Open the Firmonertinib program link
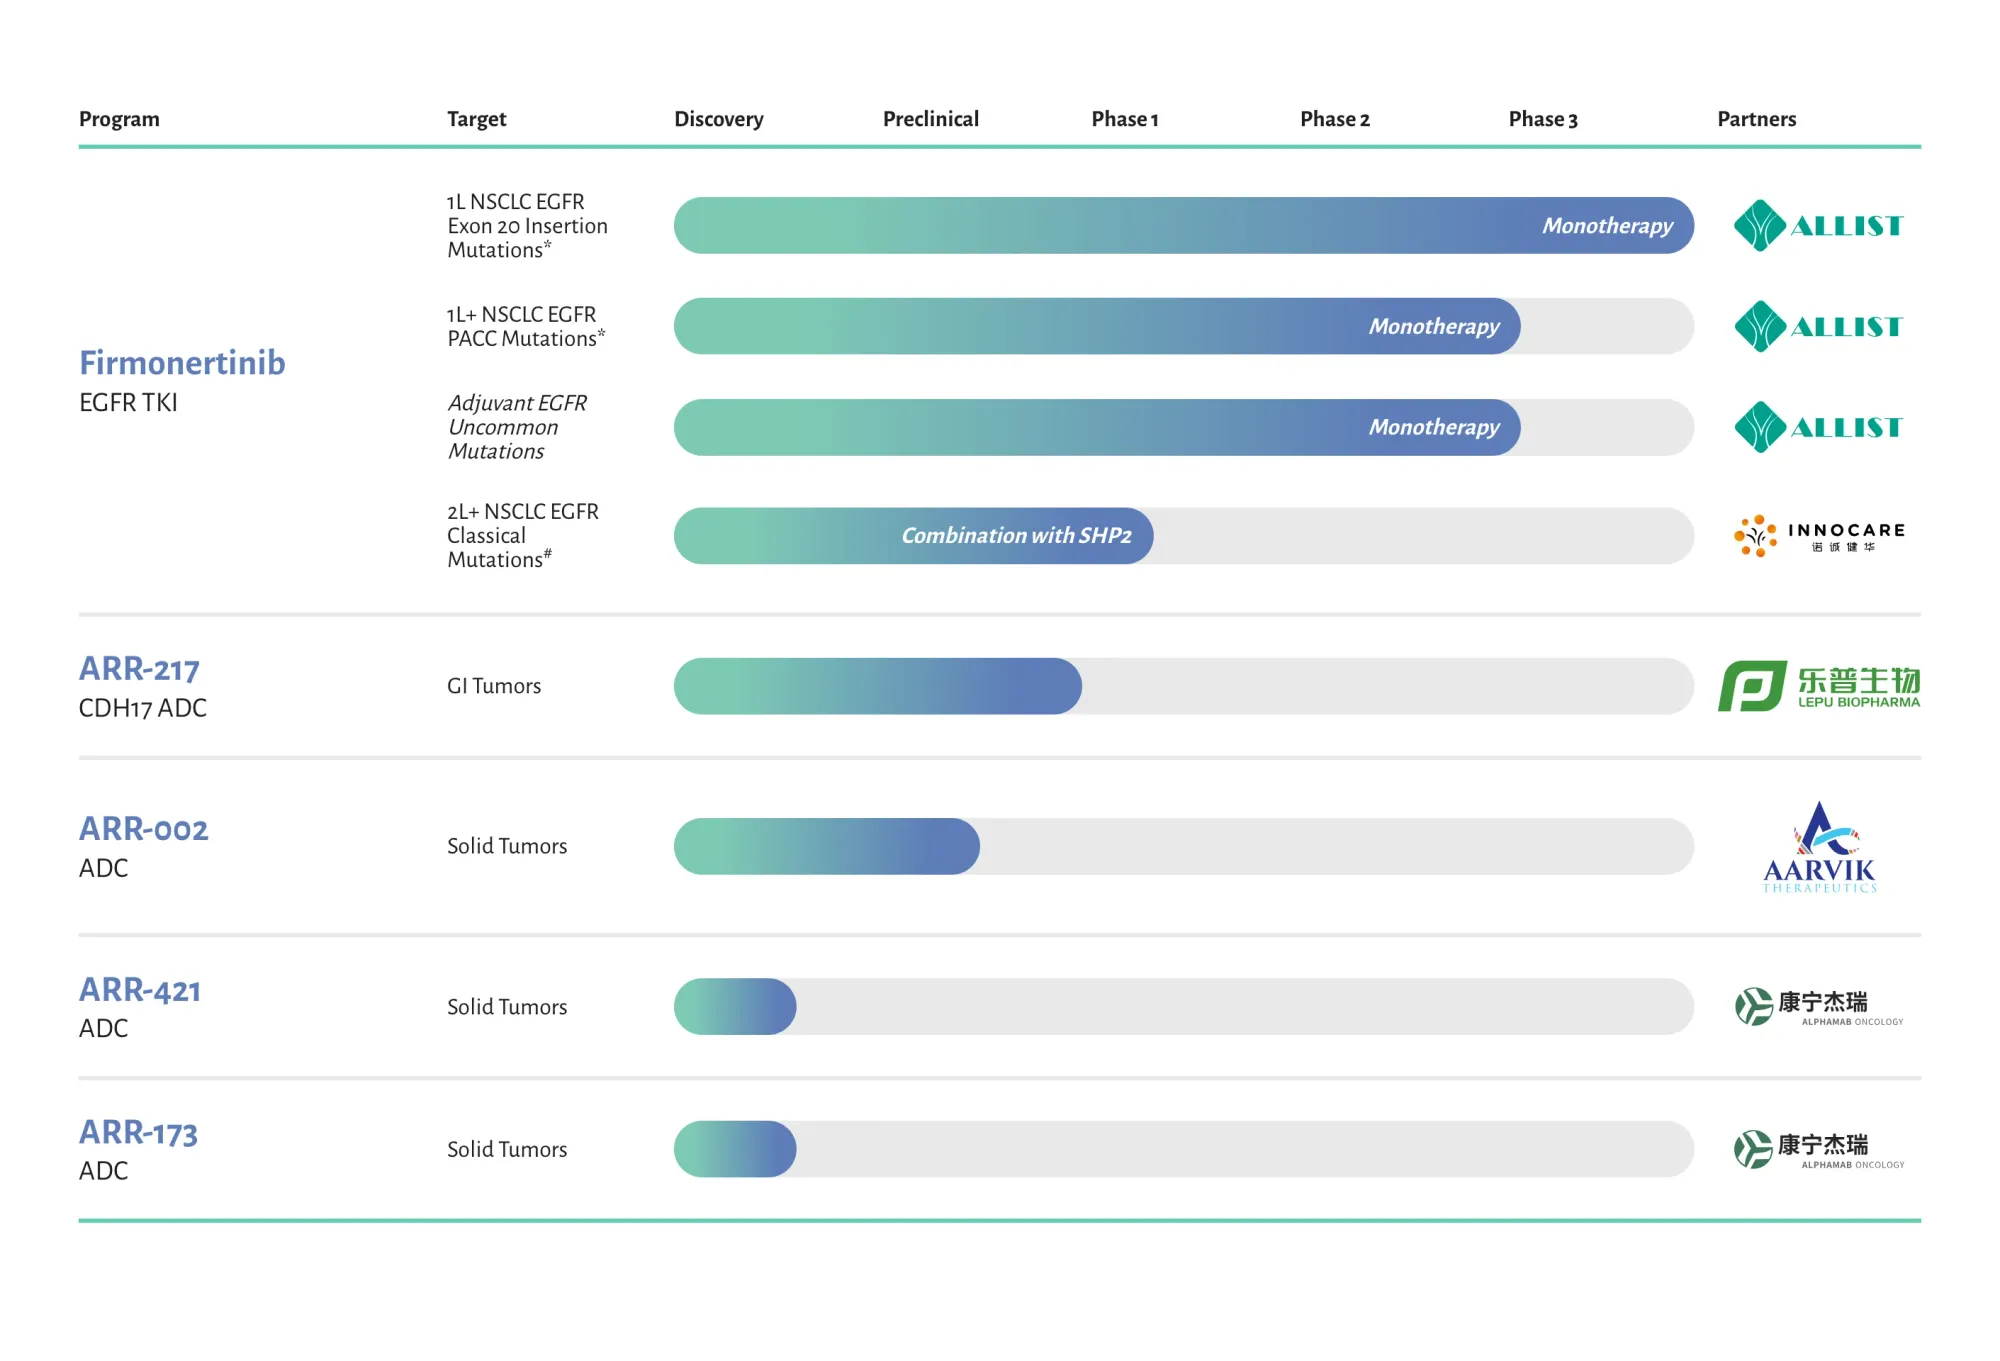 (182, 362)
